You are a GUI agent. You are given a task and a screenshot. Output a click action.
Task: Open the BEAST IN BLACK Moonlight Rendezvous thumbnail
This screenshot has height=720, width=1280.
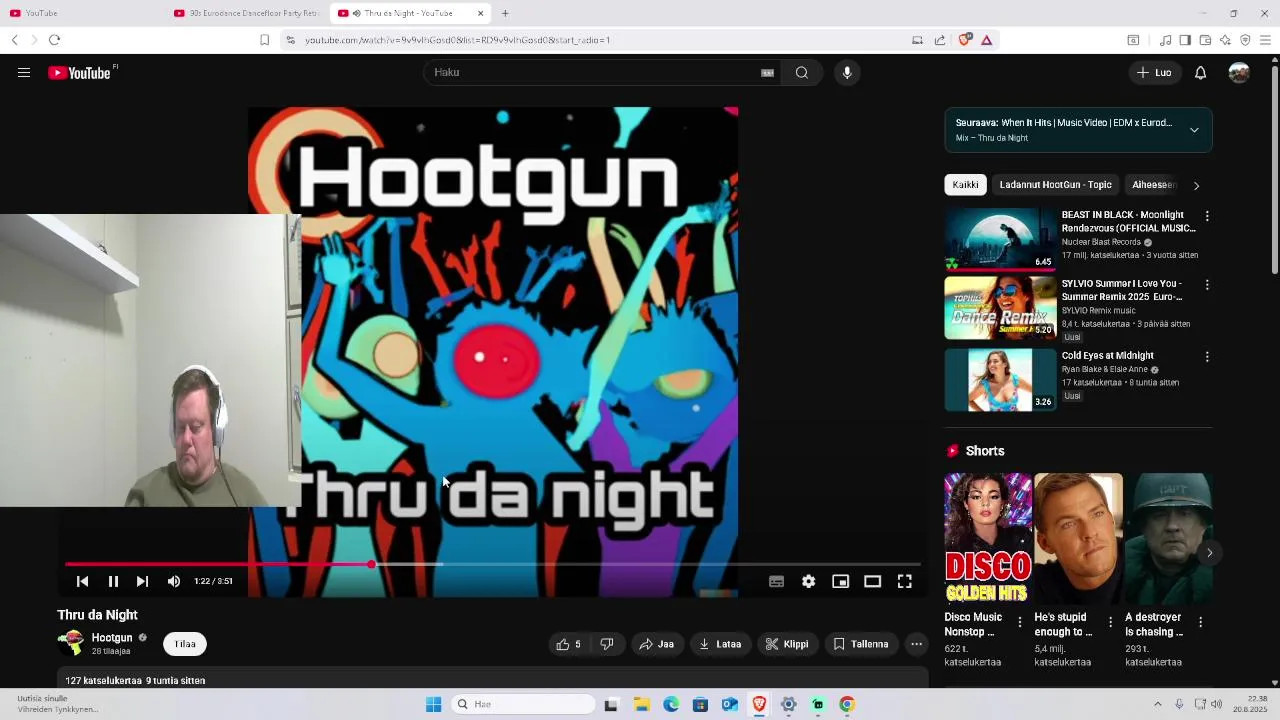1000,239
